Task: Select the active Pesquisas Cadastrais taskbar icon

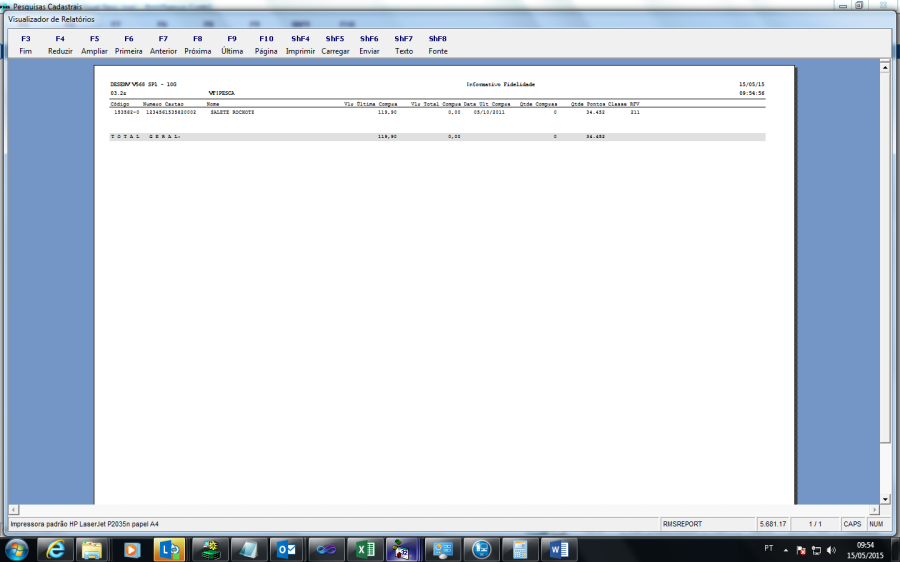Action: point(403,550)
